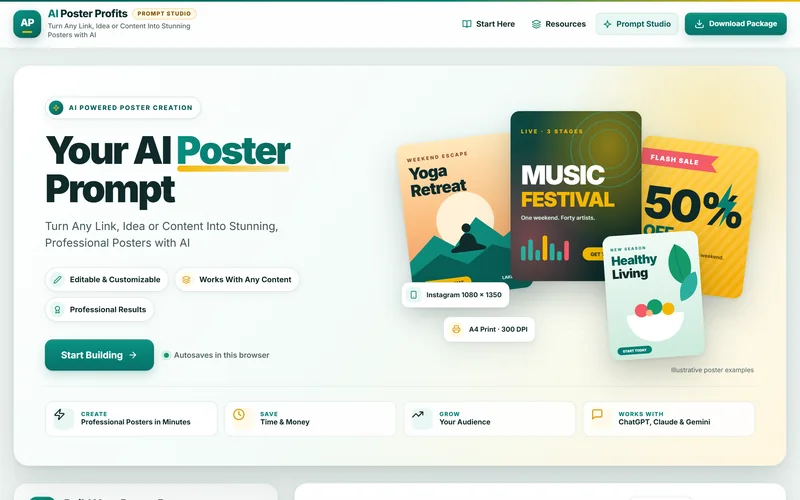The width and height of the screenshot is (800, 500).
Task: Select the Prompt Studio nav item
Action: [637, 24]
